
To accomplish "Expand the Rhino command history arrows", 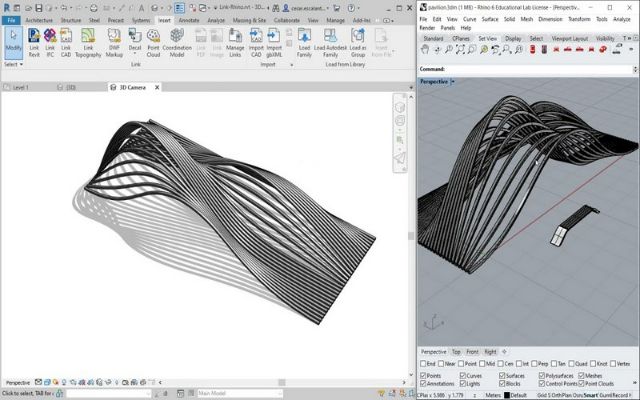I will 635,69.
